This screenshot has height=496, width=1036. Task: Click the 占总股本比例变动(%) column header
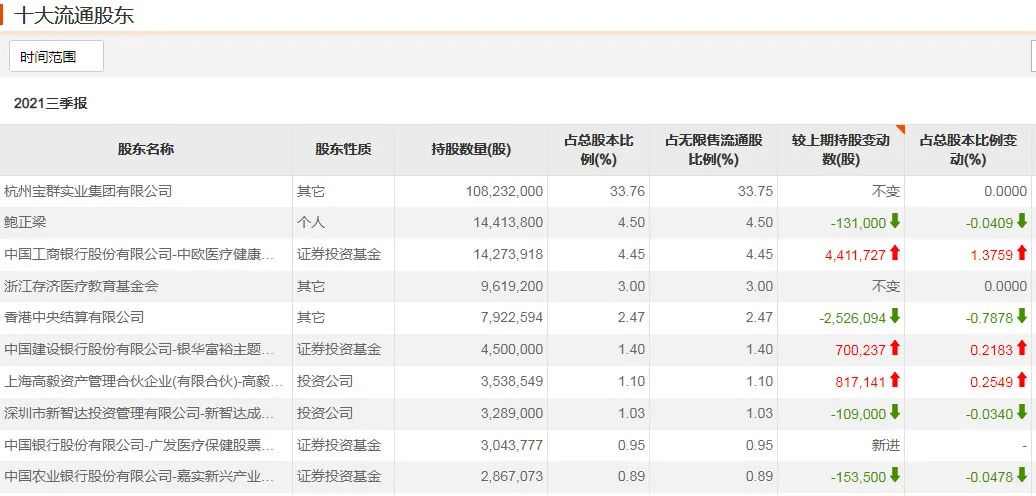(968, 150)
